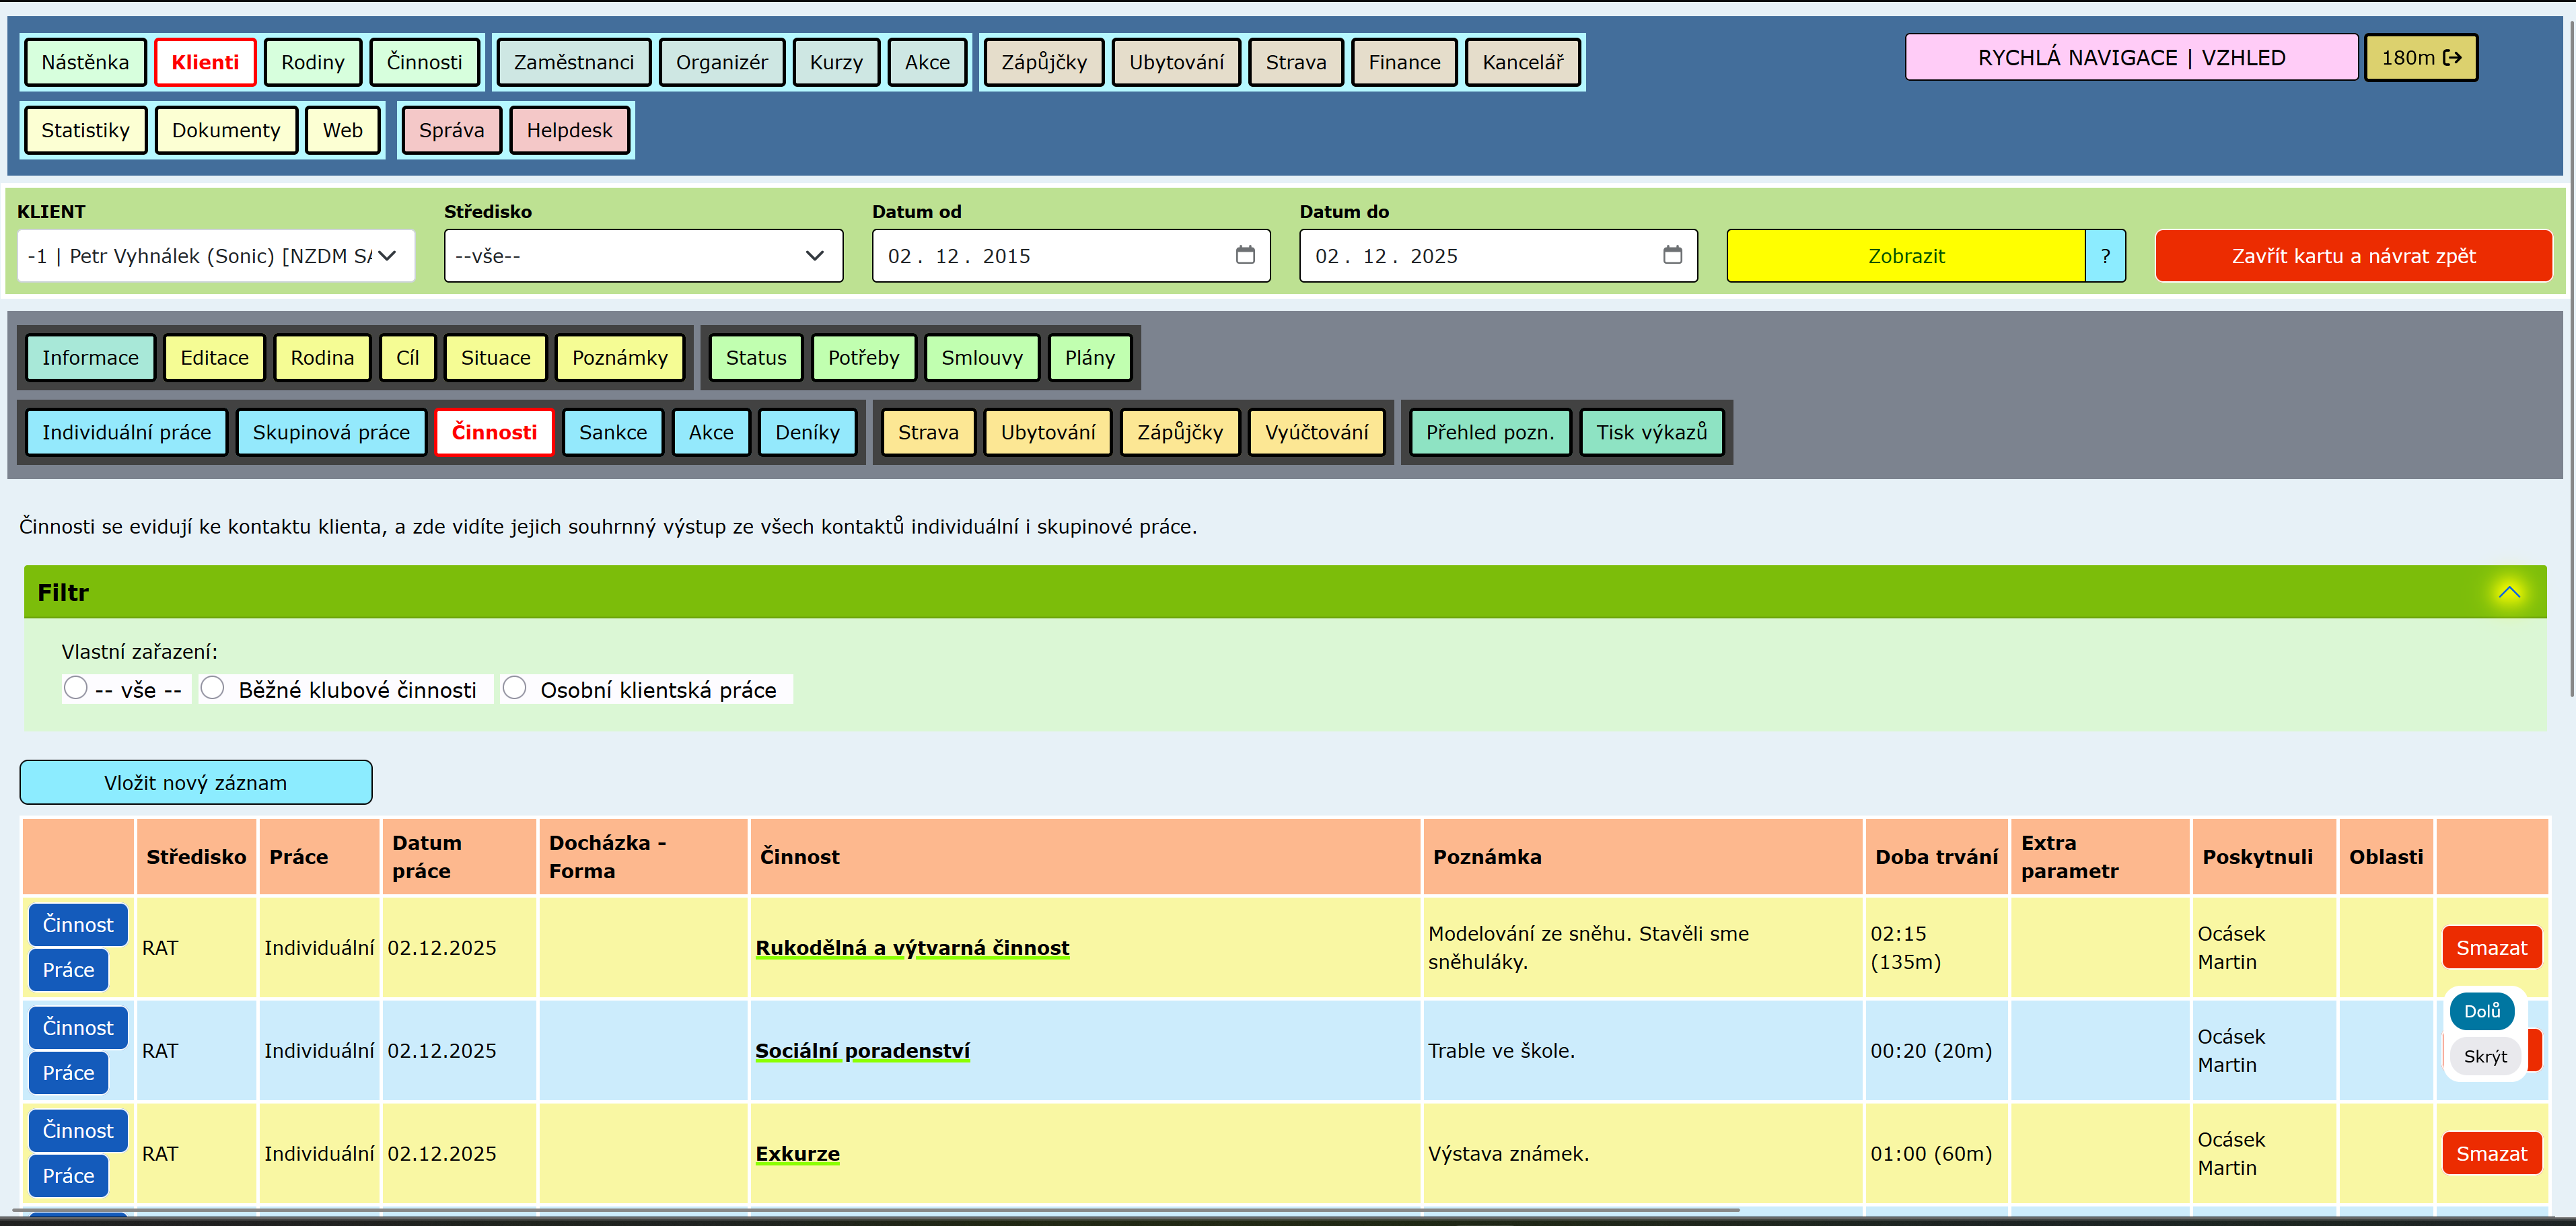Open the Zaměstnanci menu item
This screenshot has height=1226, width=2576.
pos(573,62)
